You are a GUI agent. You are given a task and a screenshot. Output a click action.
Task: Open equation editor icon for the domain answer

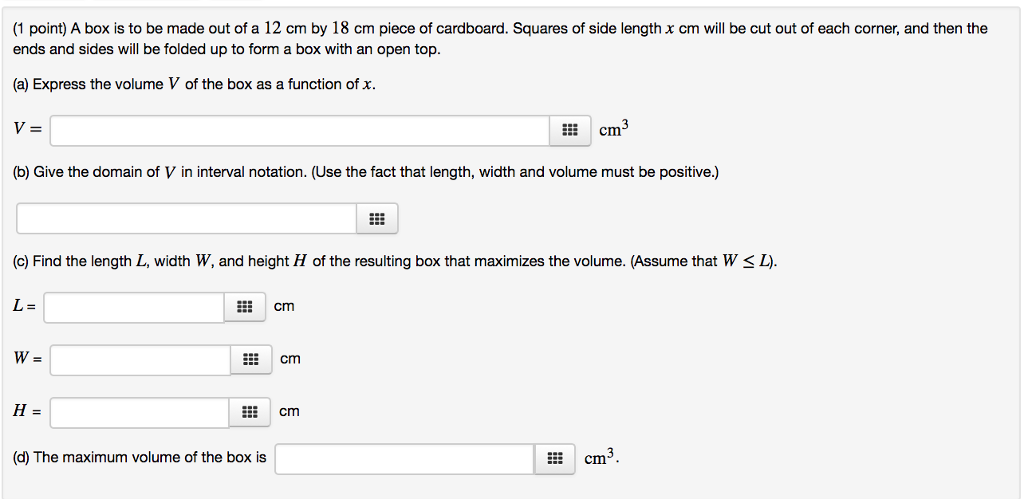tap(377, 219)
